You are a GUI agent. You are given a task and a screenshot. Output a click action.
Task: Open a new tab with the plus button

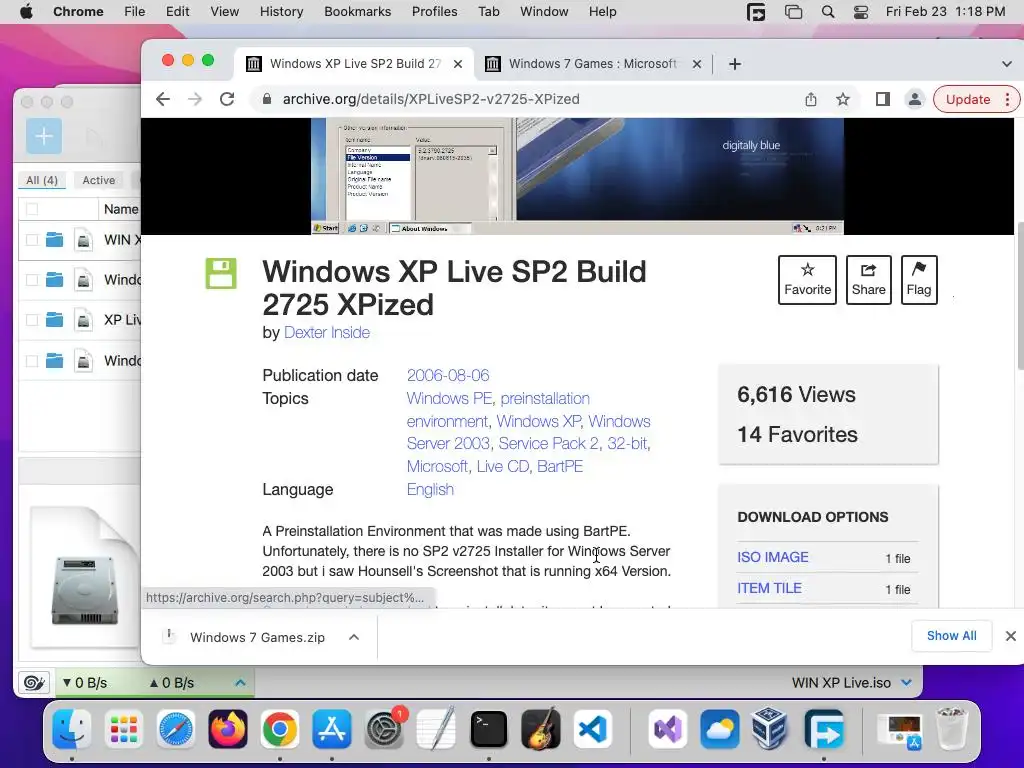(735, 64)
